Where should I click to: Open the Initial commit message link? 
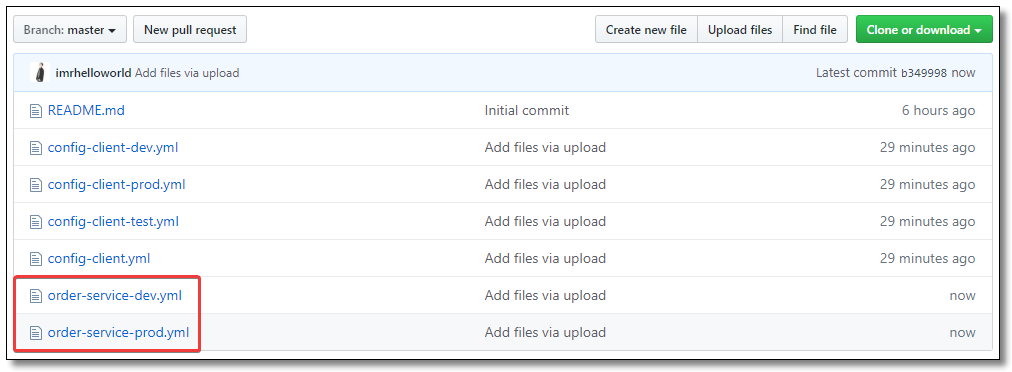tap(527, 111)
